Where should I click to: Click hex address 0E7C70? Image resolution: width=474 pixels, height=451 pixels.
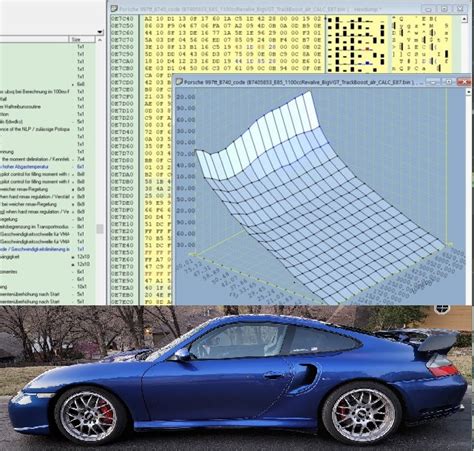point(121,40)
